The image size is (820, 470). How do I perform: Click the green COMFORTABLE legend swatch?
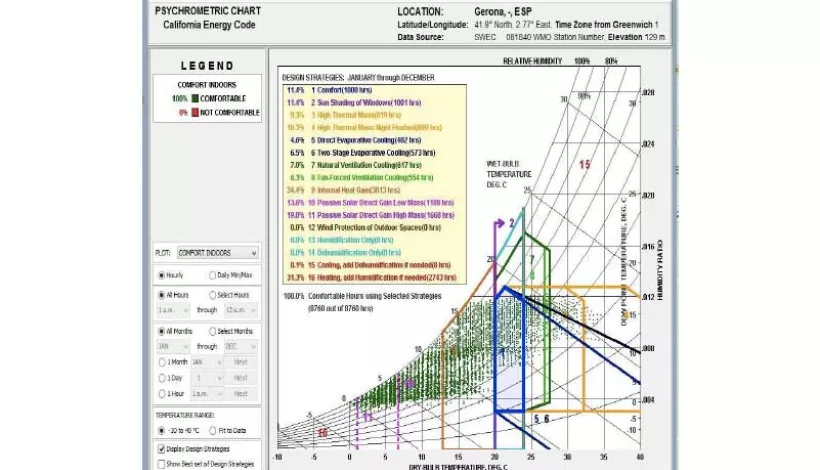(195, 98)
